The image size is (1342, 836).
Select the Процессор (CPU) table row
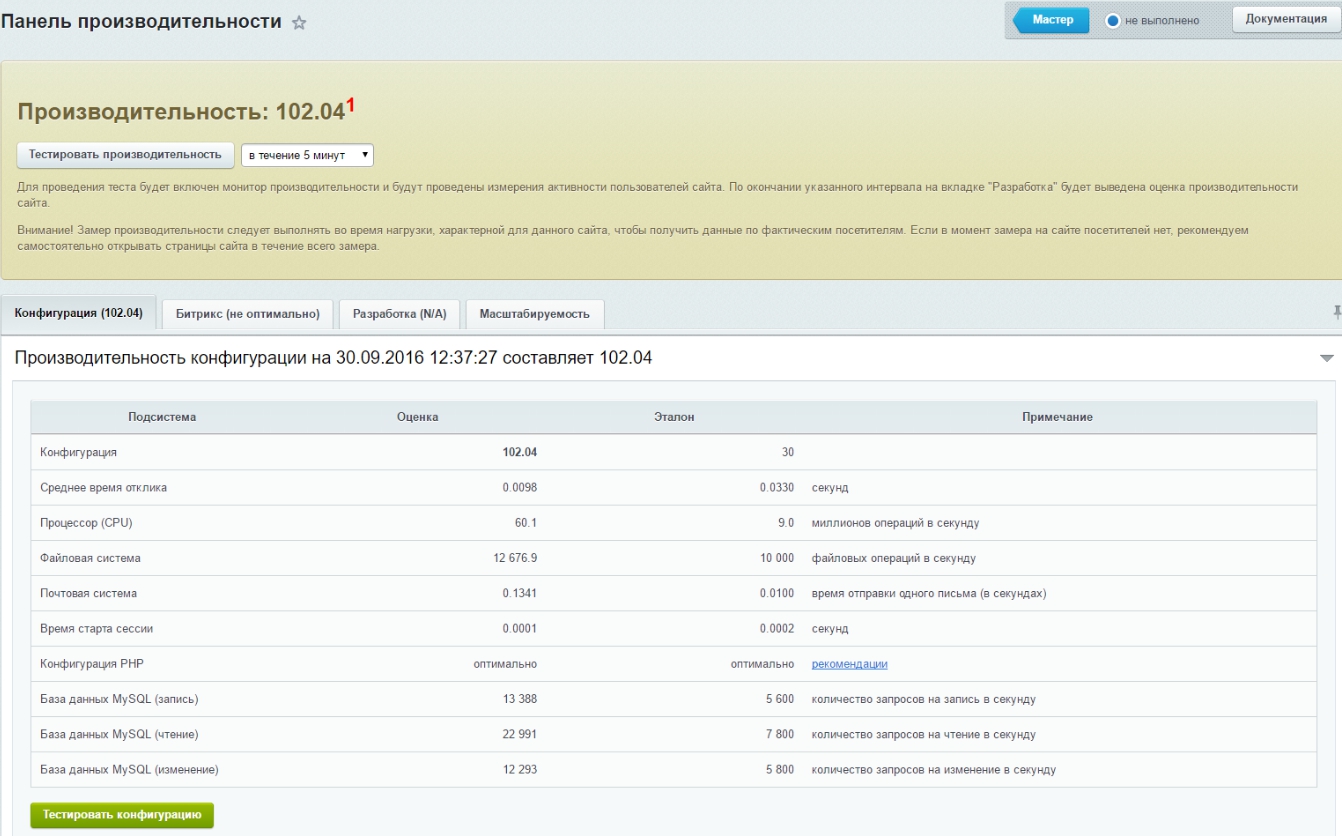[x=86, y=523]
